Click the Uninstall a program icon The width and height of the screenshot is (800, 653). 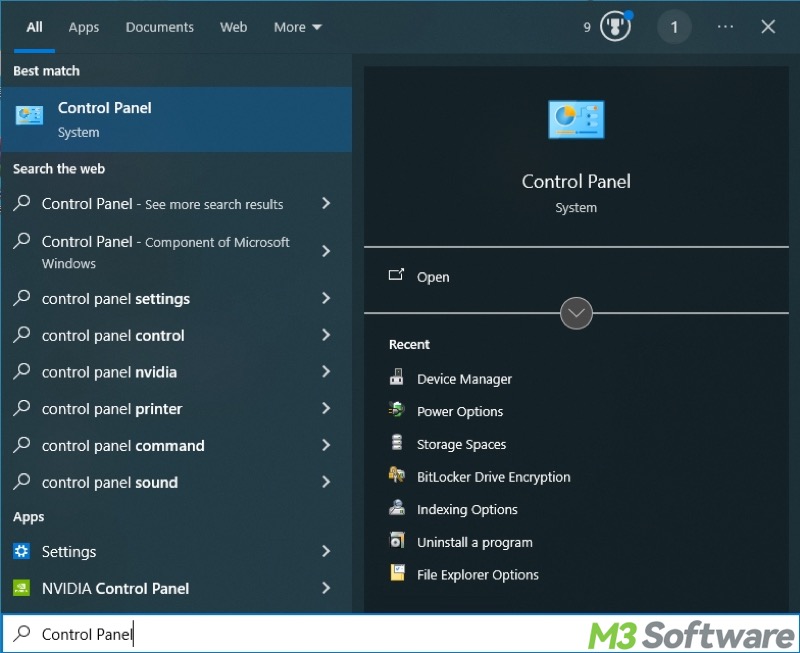(397, 542)
